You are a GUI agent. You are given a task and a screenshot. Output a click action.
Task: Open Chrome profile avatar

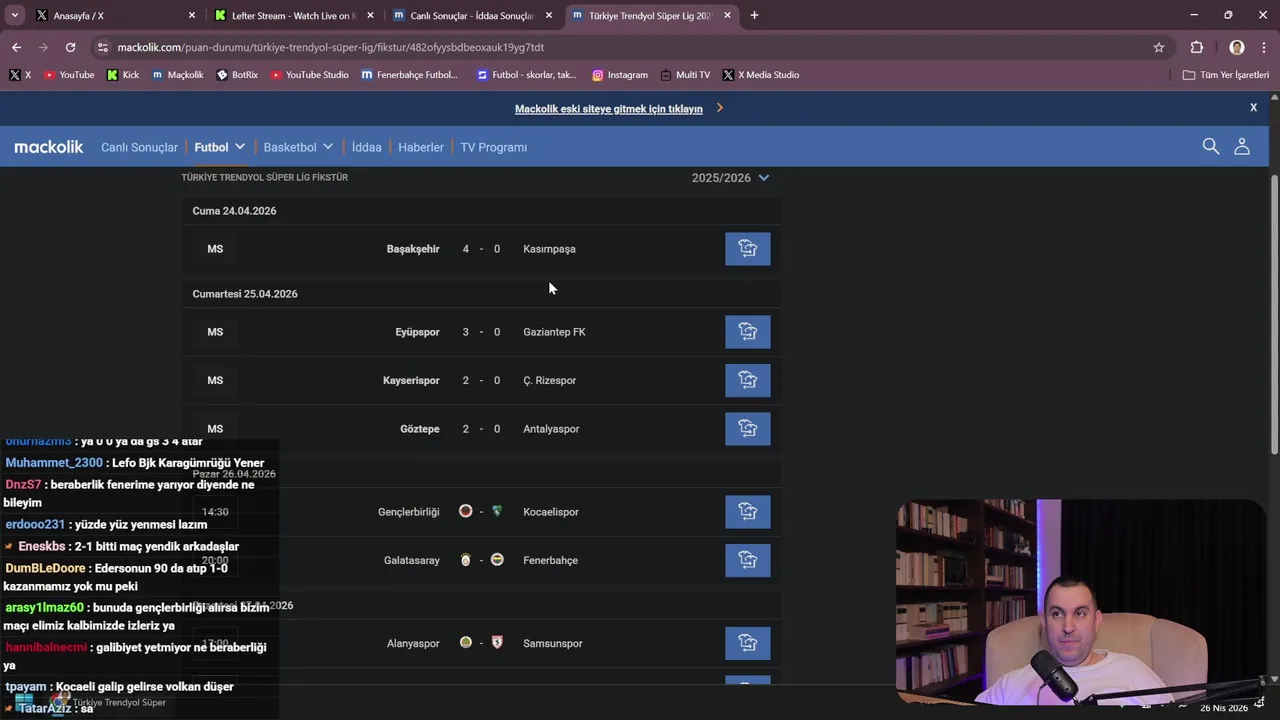(1237, 47)
